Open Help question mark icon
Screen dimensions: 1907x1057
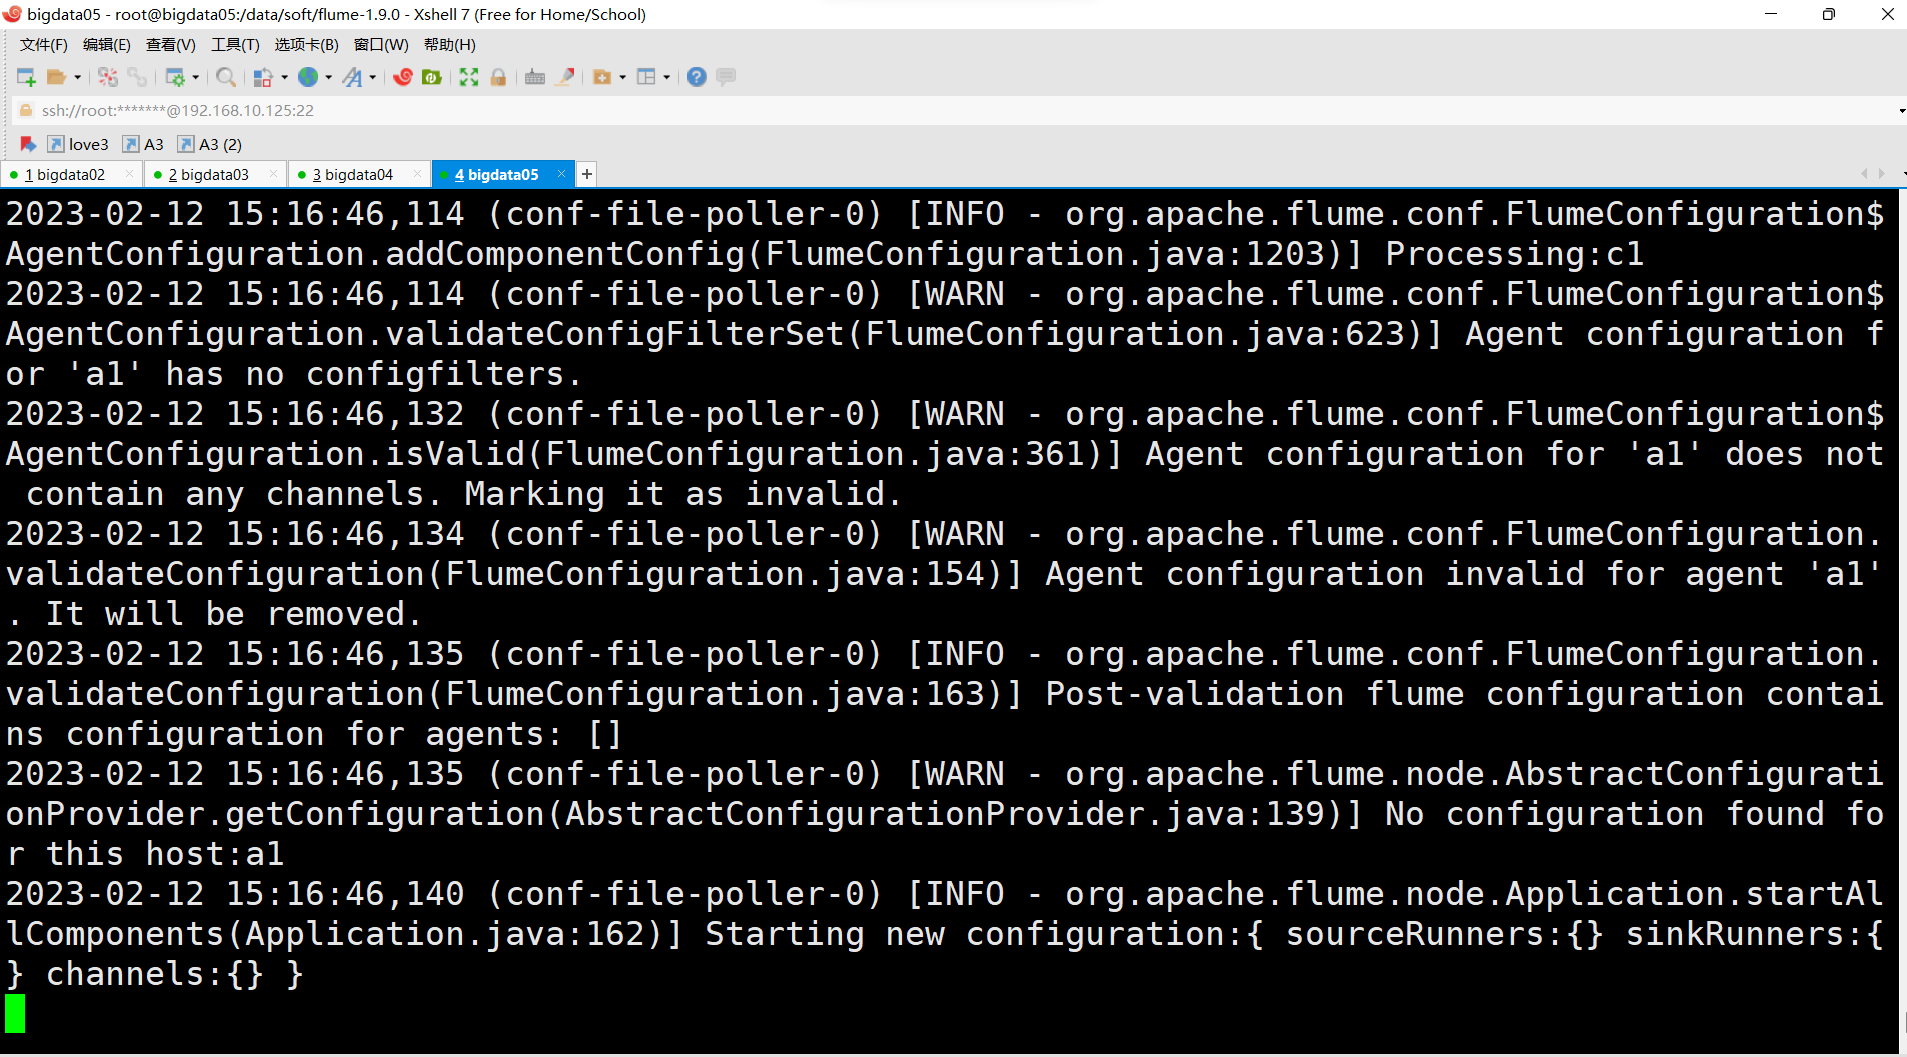pyautogui.click(x=697, y=77)
